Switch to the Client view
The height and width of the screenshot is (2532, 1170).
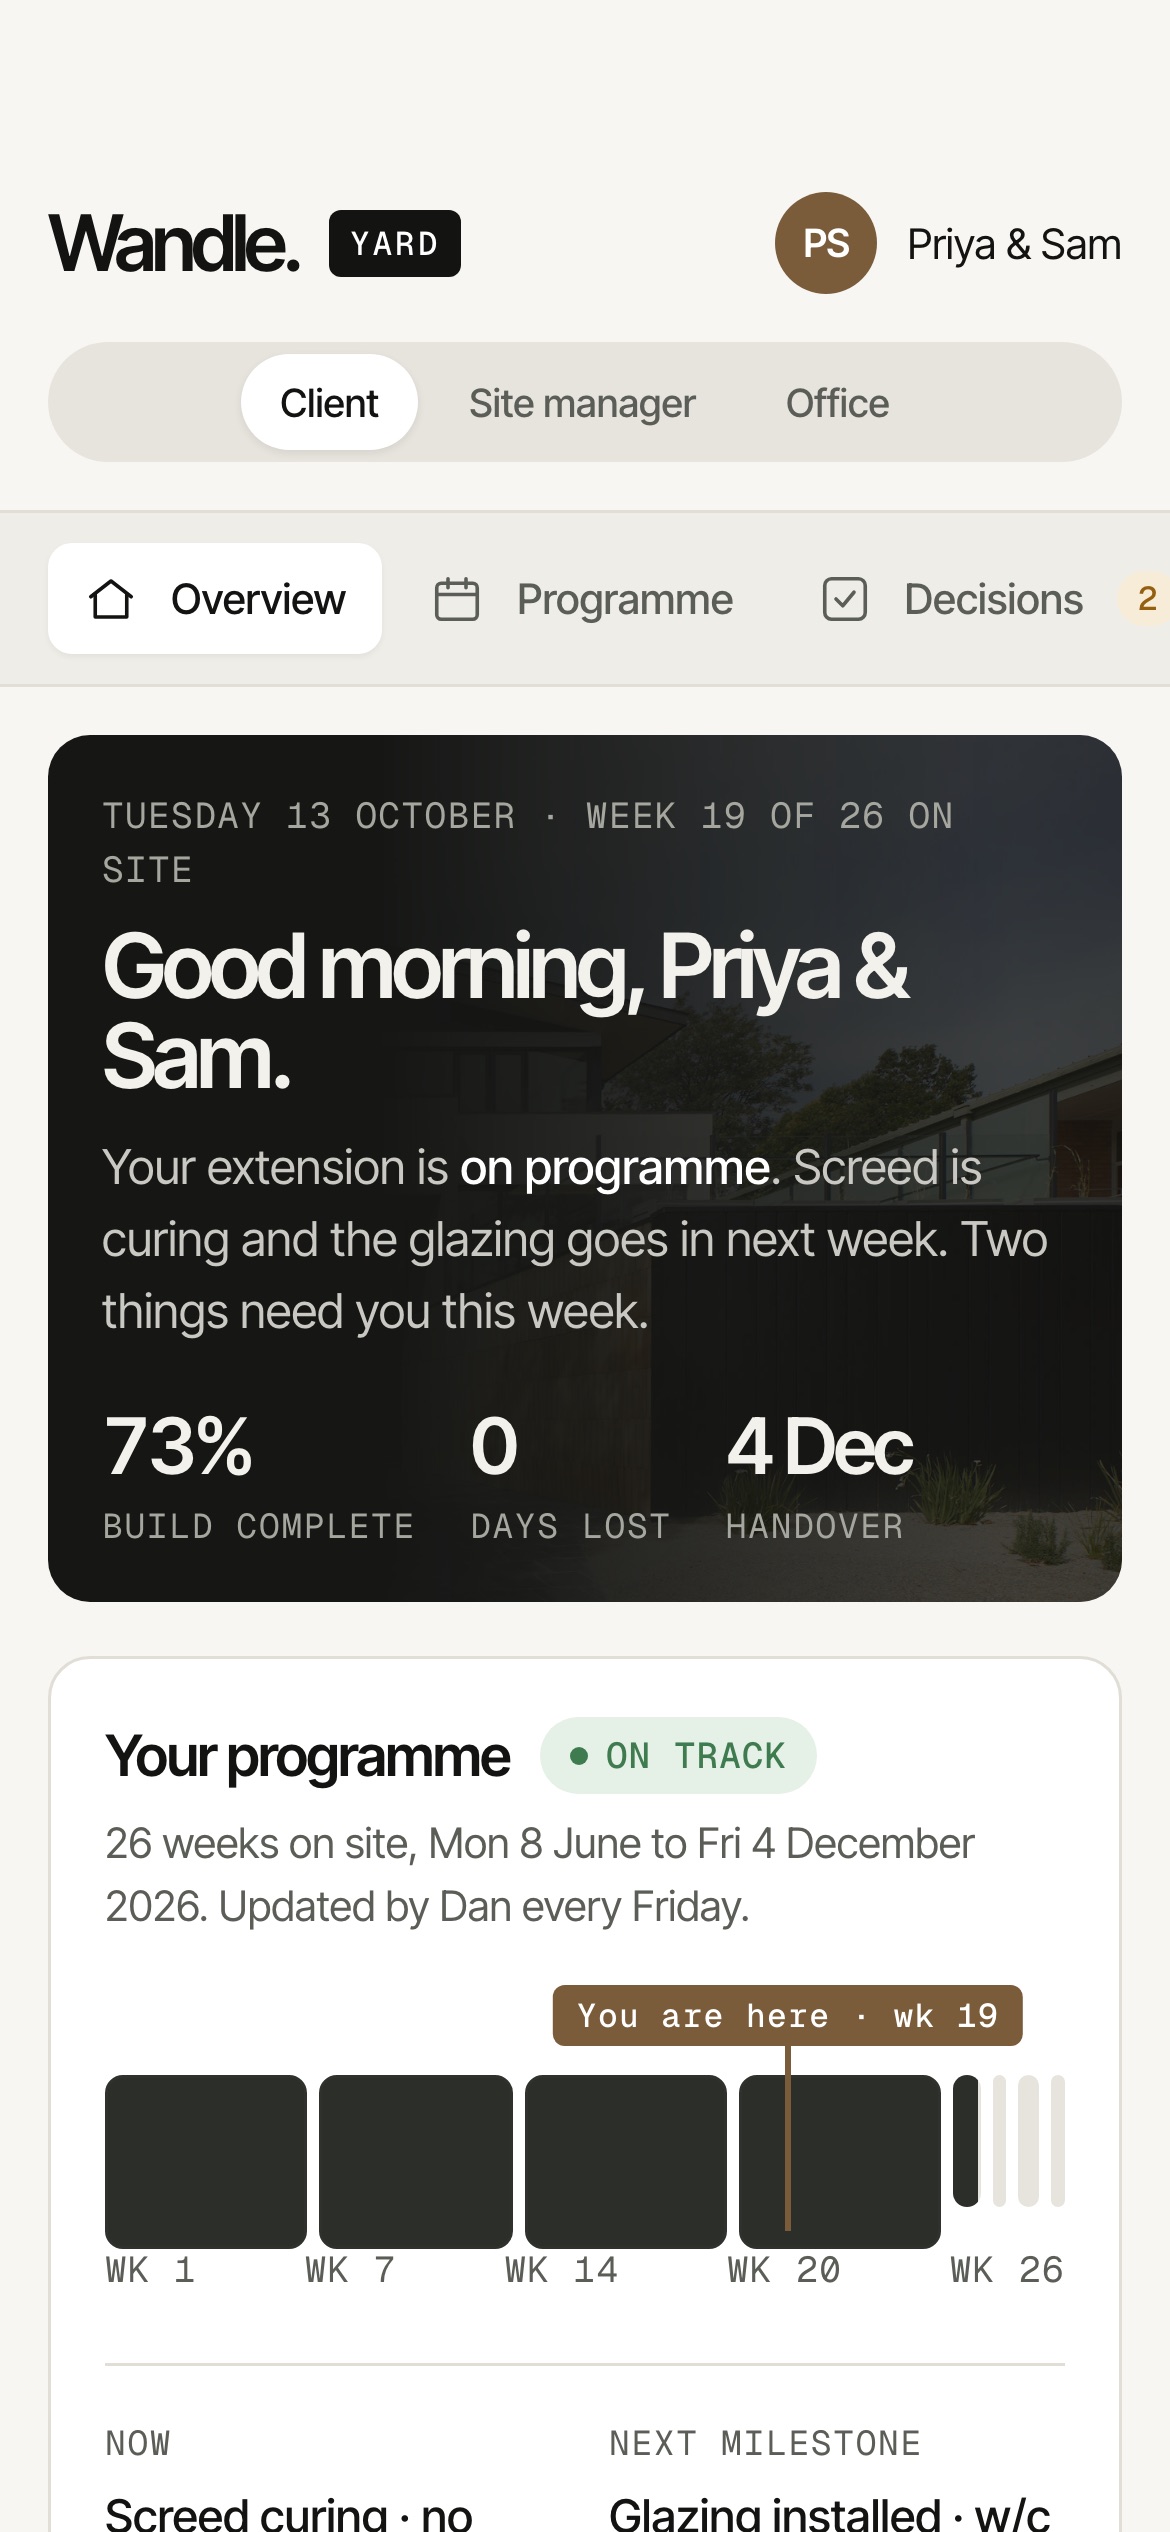point(329,403)
